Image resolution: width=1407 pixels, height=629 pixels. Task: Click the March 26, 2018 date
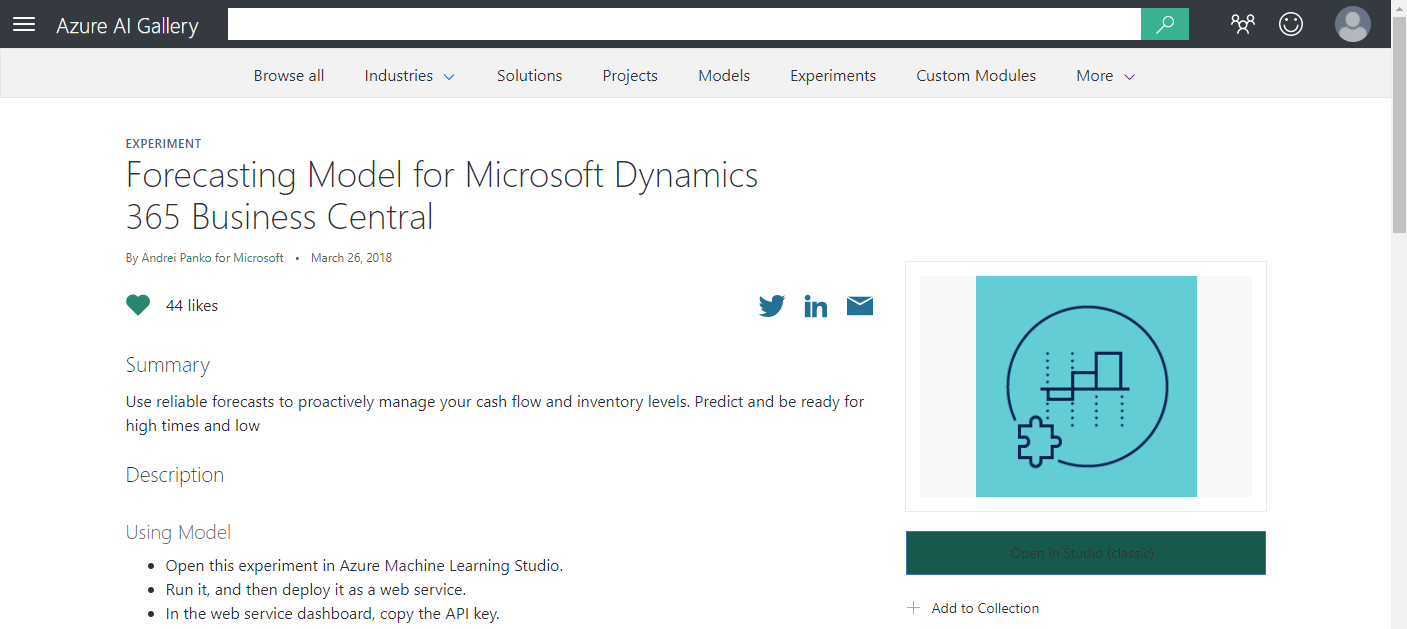[351, 258]
